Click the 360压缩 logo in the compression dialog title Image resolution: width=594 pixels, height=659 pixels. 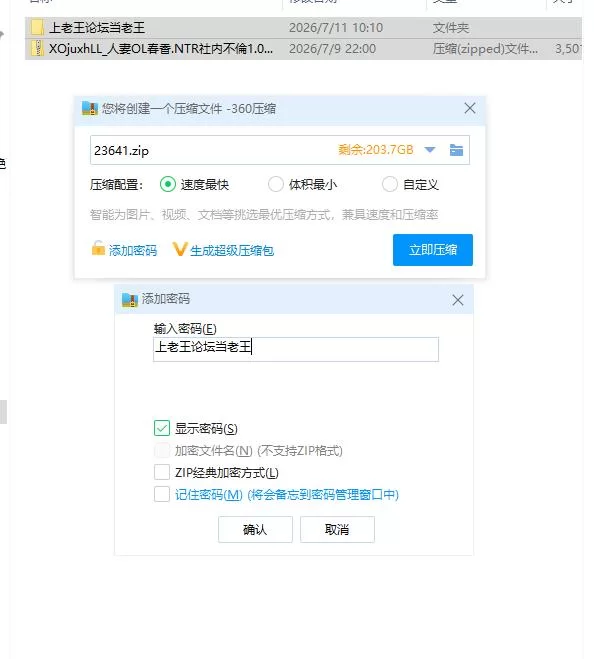click(x=90, y=108)
